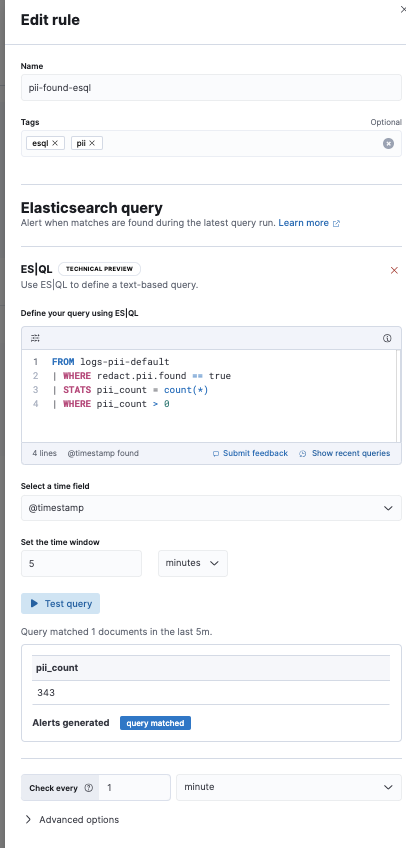The width and height of the screenshot is (406, 848).
Task: Remove the pii tag
Action: point(92,143)
